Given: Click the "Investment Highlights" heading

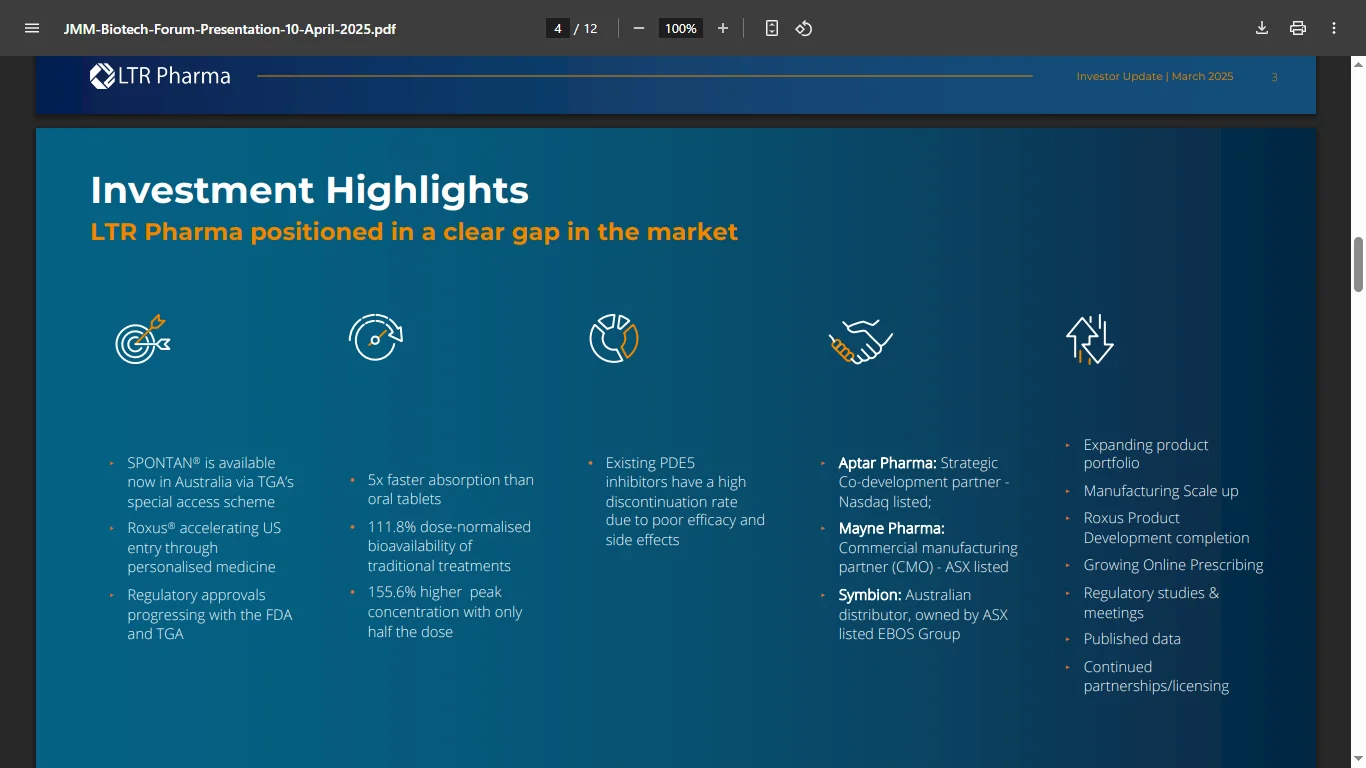Looking at the screenshot, I should click(x=310, y=190).
